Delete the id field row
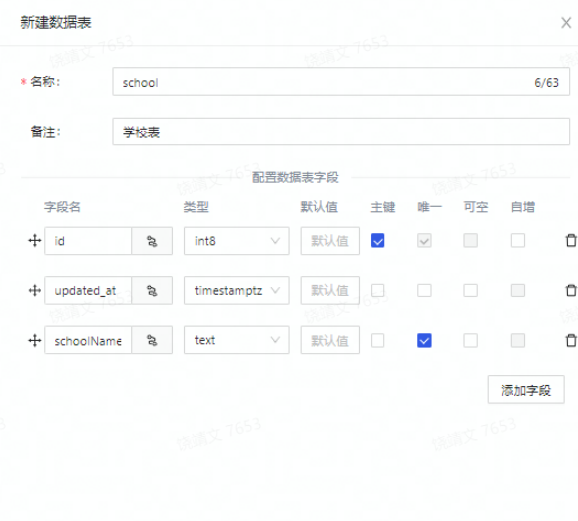 [571, 240]
